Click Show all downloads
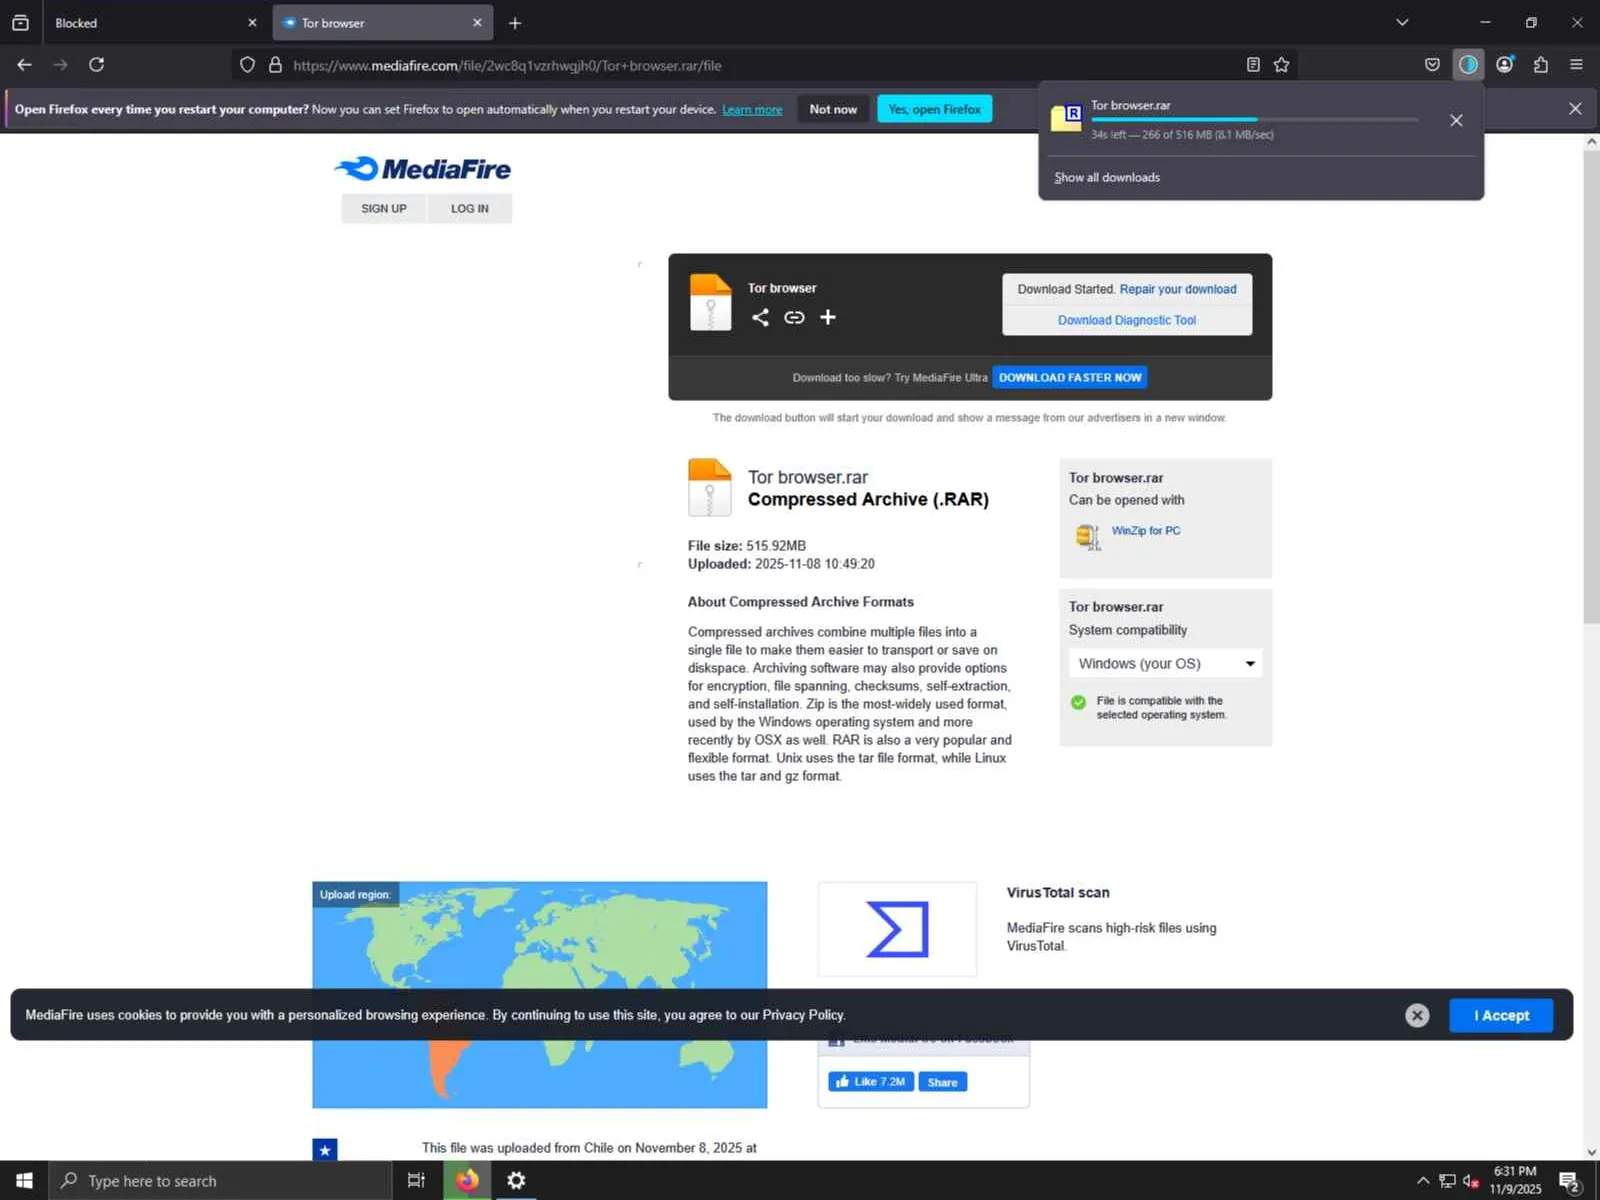This screenshot has height=1200, width=1600. [1107, 177]
